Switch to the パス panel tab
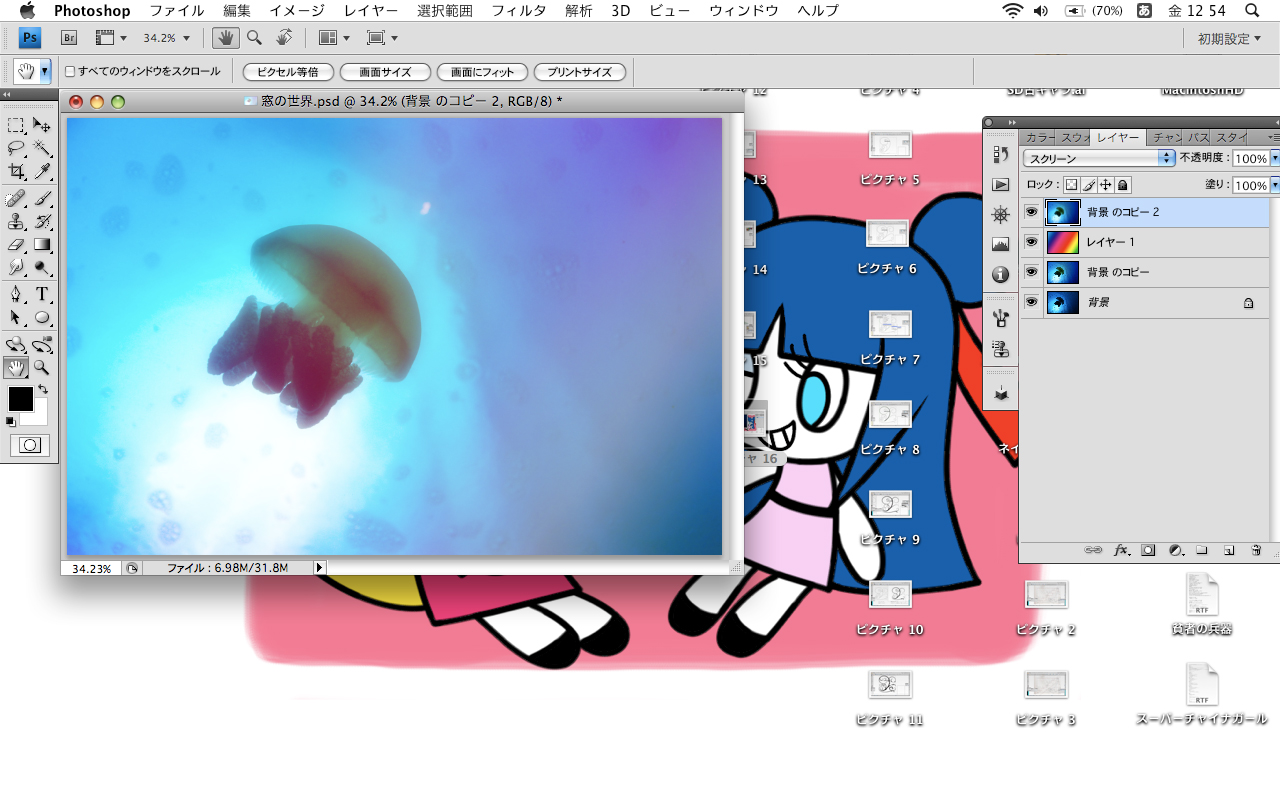Viewport: 1280px width, 800px height. 1198,137
